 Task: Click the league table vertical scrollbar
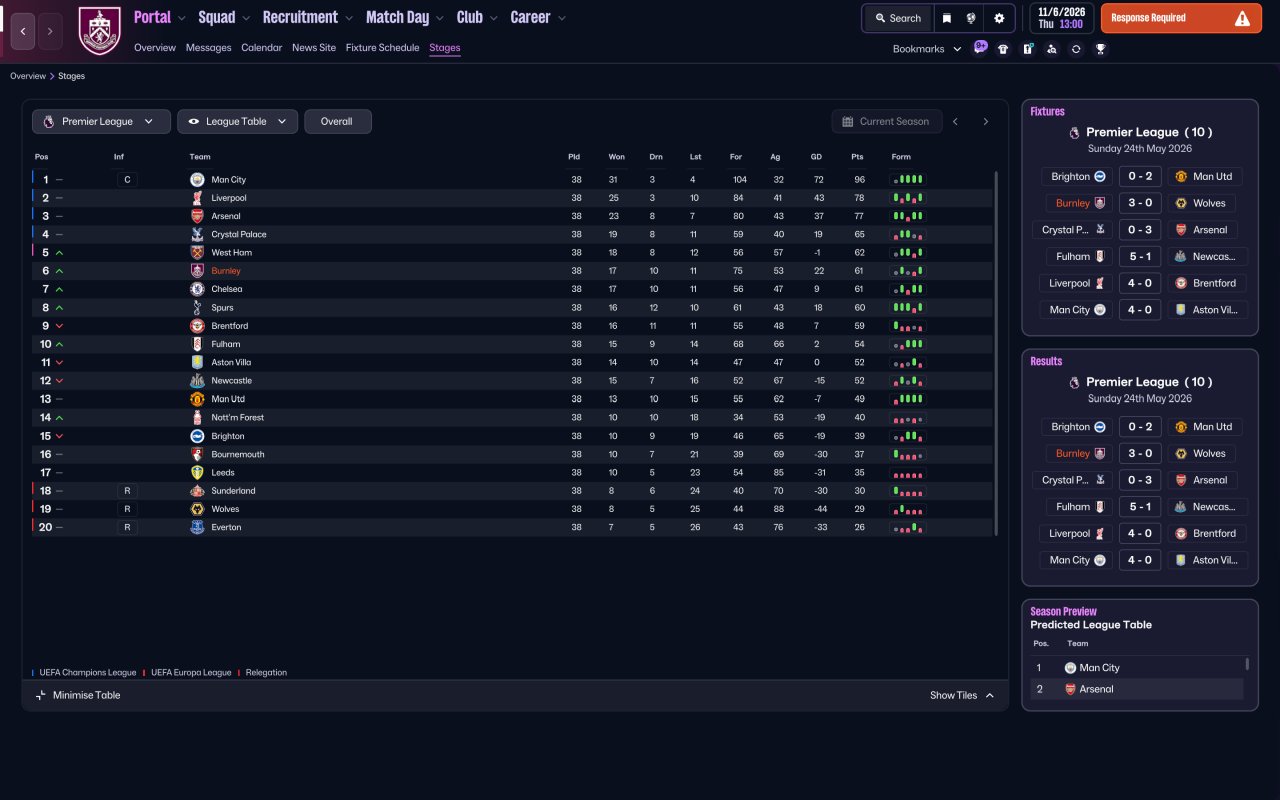point(996,353)
